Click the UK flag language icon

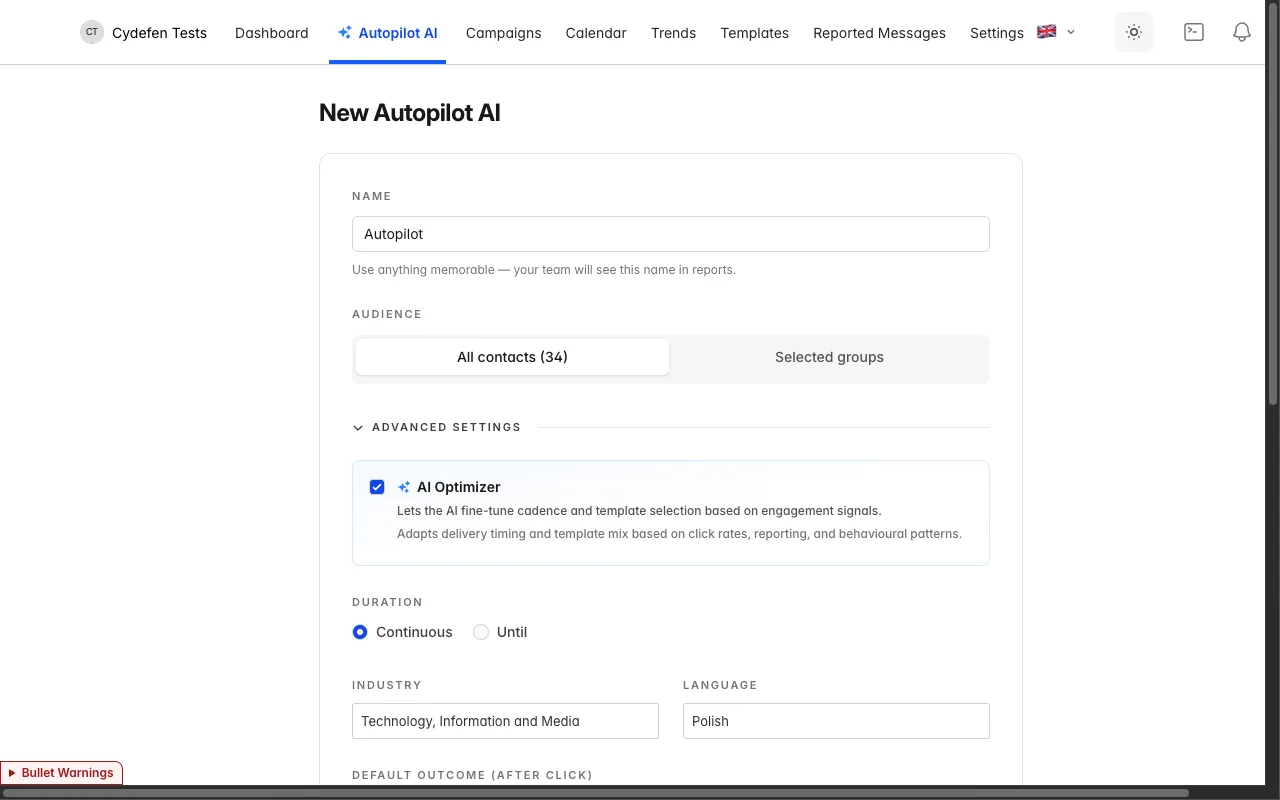[1046, 31]
